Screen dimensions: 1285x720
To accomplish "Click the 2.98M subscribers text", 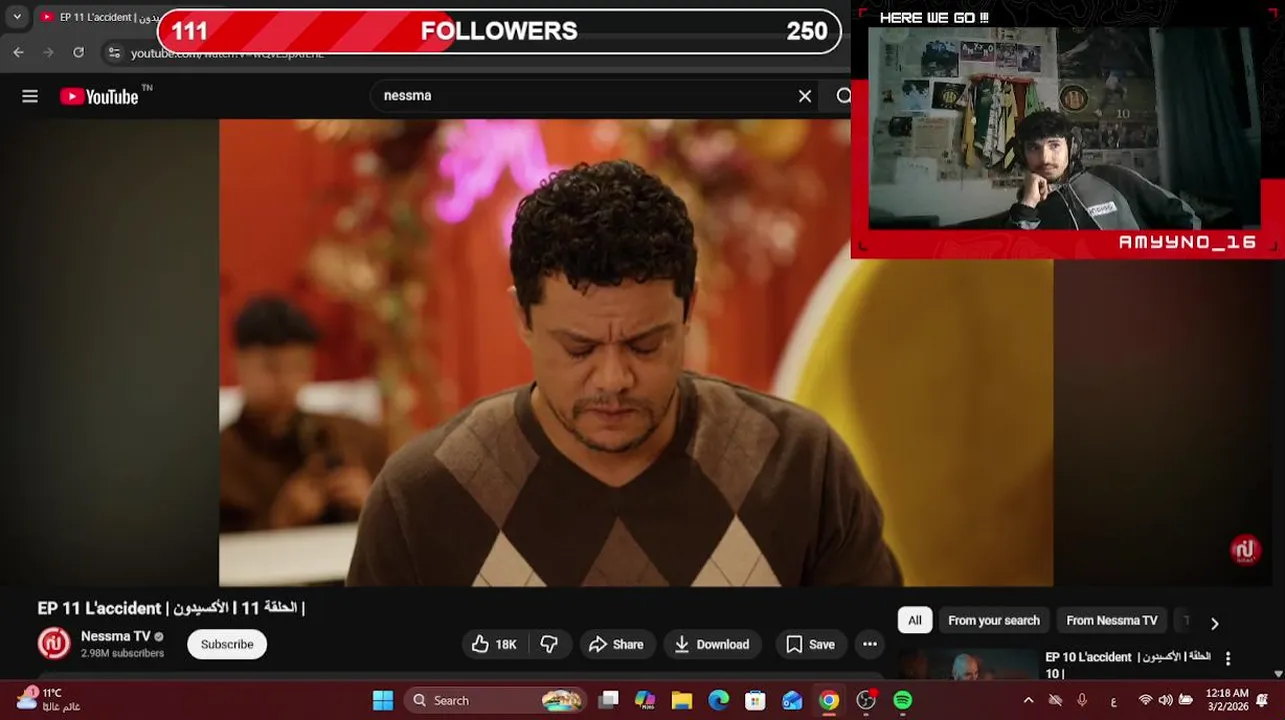I will coord(122,653).
